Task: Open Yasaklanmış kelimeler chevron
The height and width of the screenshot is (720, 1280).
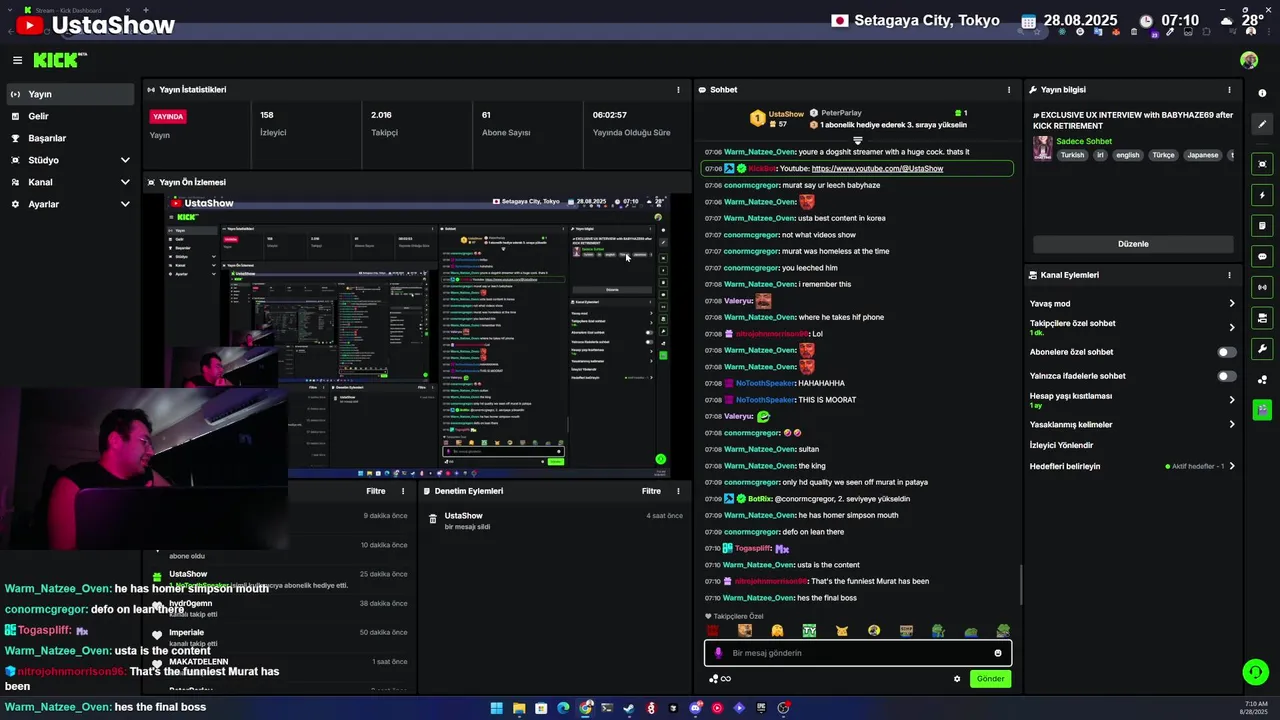Action: [x=1231, y=424]
